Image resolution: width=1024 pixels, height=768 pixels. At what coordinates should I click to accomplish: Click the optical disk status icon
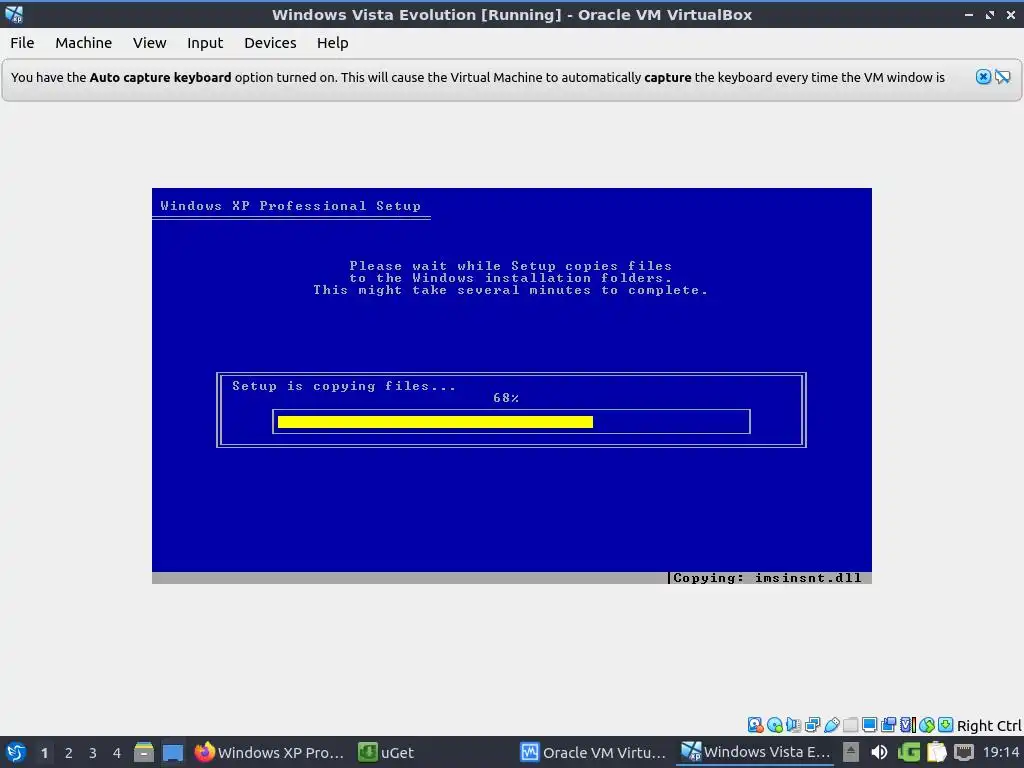pyautogui.click(x=775, y=725)
